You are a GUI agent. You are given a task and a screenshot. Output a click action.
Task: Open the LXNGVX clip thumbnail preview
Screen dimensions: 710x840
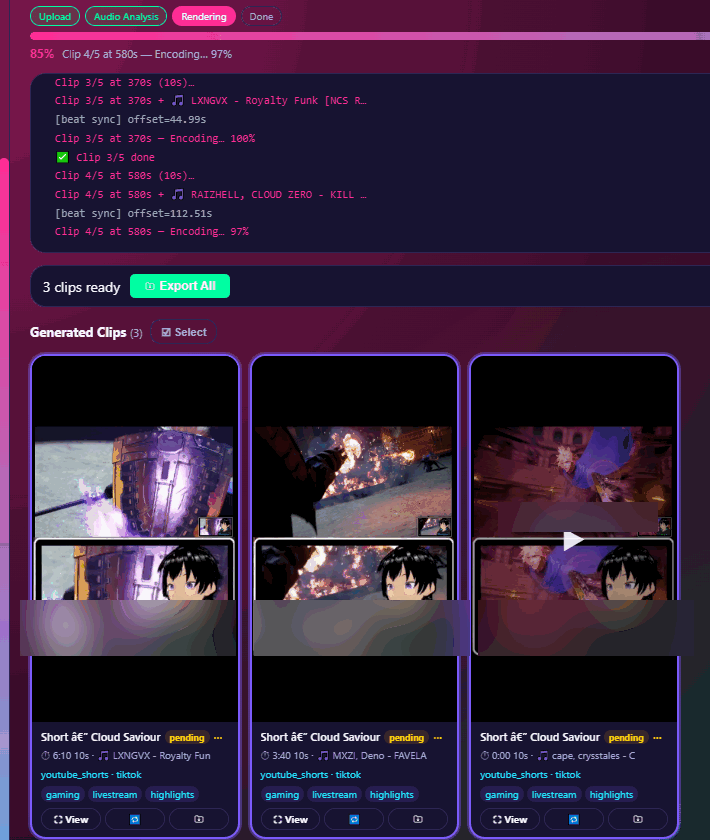pyautogui.click(x=134, y=538)
